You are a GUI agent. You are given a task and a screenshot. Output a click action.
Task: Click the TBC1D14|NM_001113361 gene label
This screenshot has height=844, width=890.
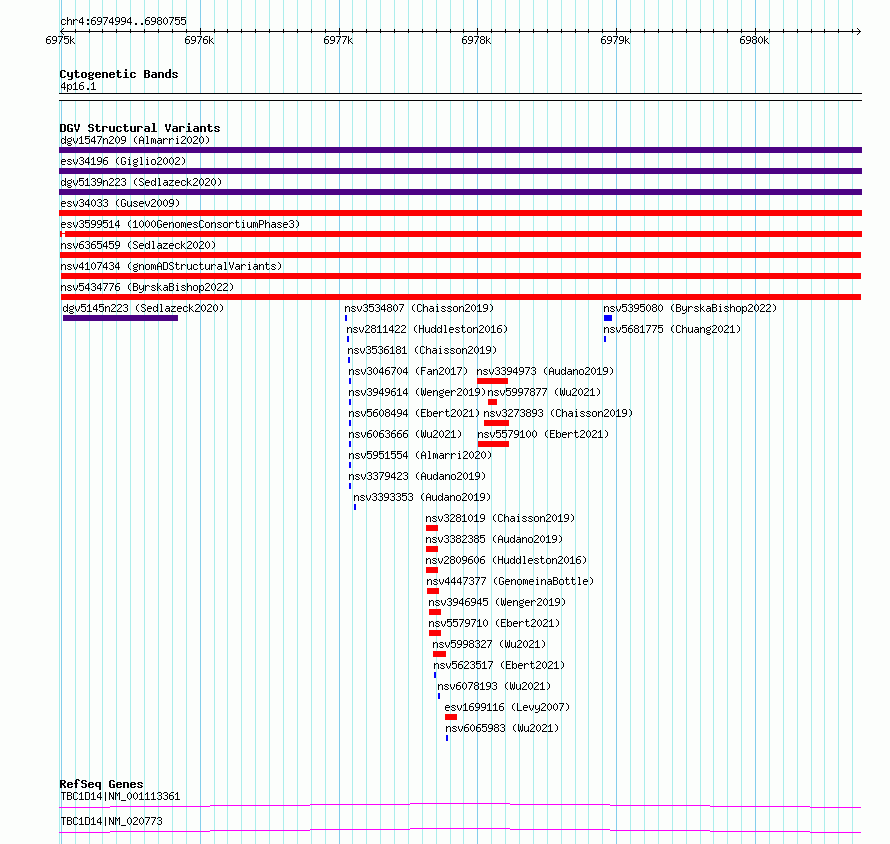click(x=120, y=796)
